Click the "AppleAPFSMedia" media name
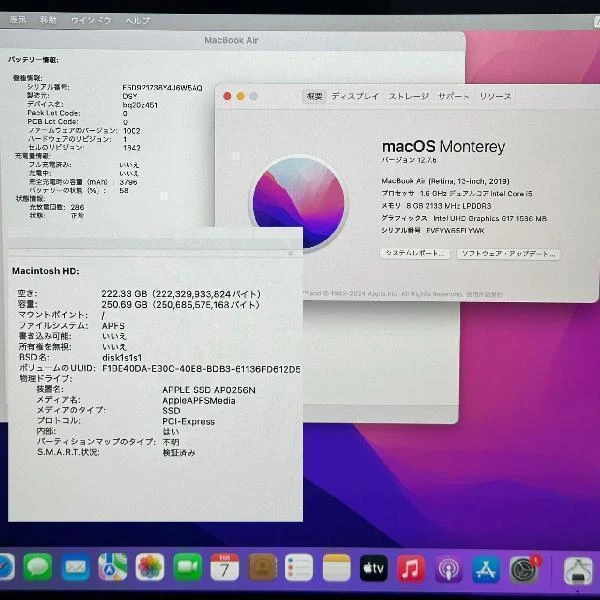This screenshot has height=600, width=600. (x=199, y=401)
